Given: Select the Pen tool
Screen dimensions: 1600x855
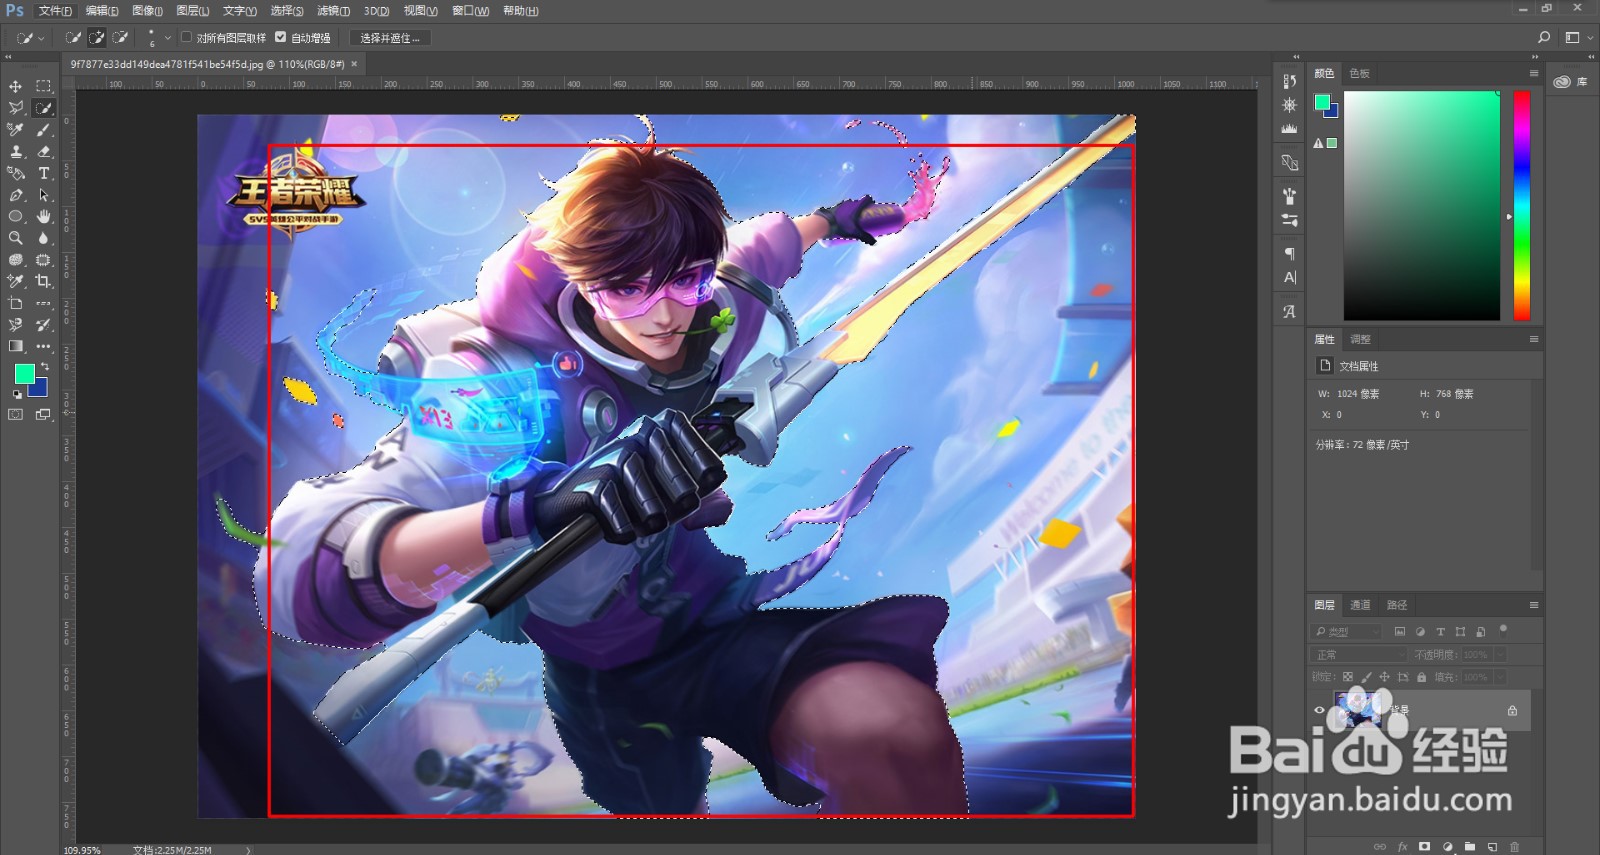Looking at the screenshot, I should coord(16,195).
